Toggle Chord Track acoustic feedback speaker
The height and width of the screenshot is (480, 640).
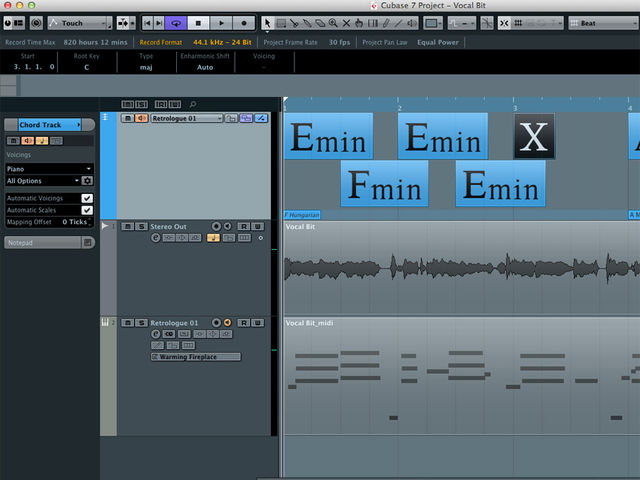[x=141, y=118]
